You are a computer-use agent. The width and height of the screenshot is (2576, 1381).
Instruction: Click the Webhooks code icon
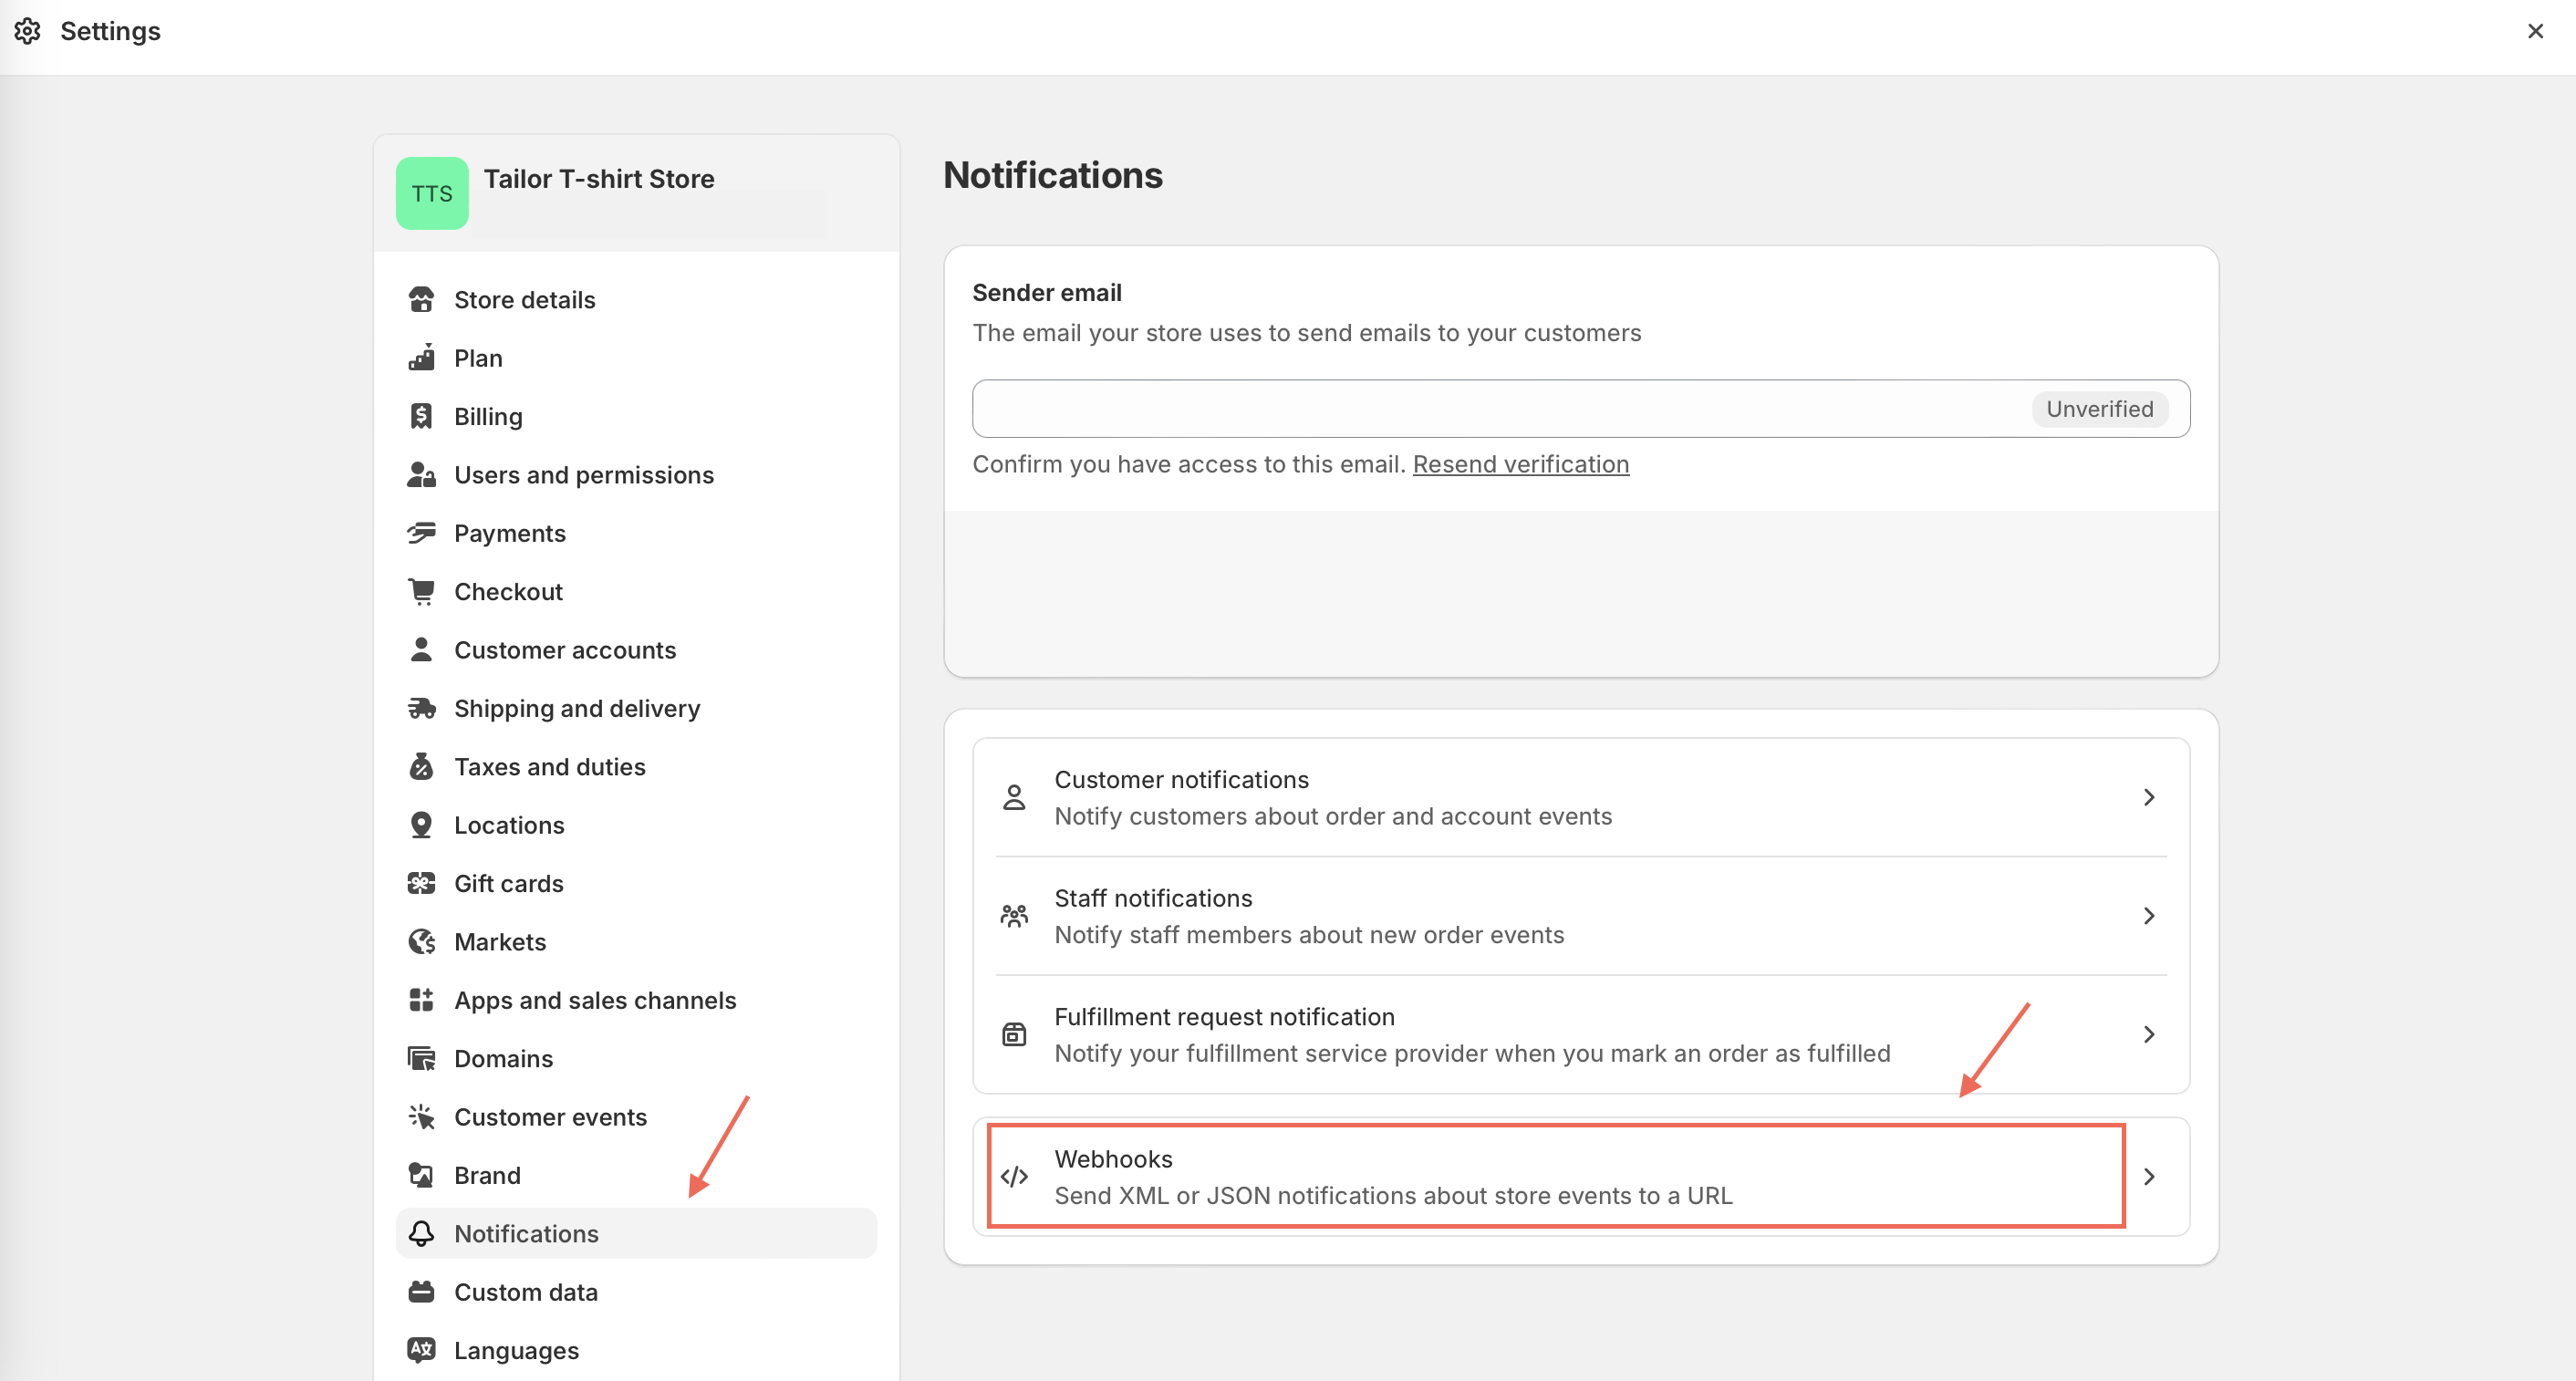[x=1013, y=1176]
